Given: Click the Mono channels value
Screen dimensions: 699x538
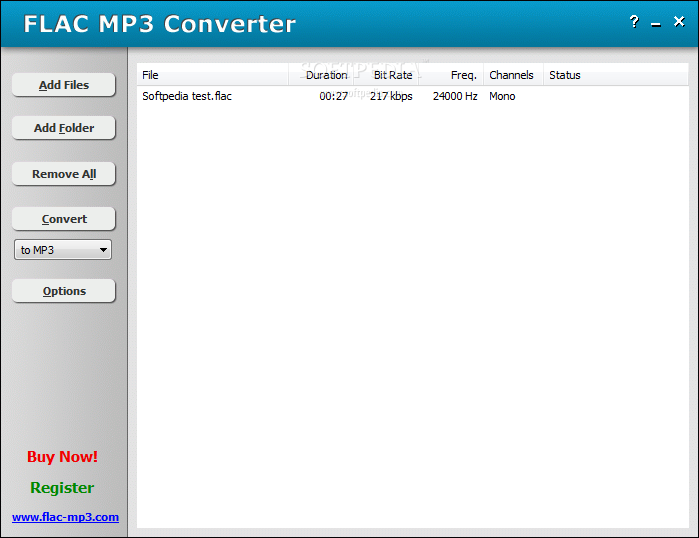Looking at the screenshot, I should (502, 96).
